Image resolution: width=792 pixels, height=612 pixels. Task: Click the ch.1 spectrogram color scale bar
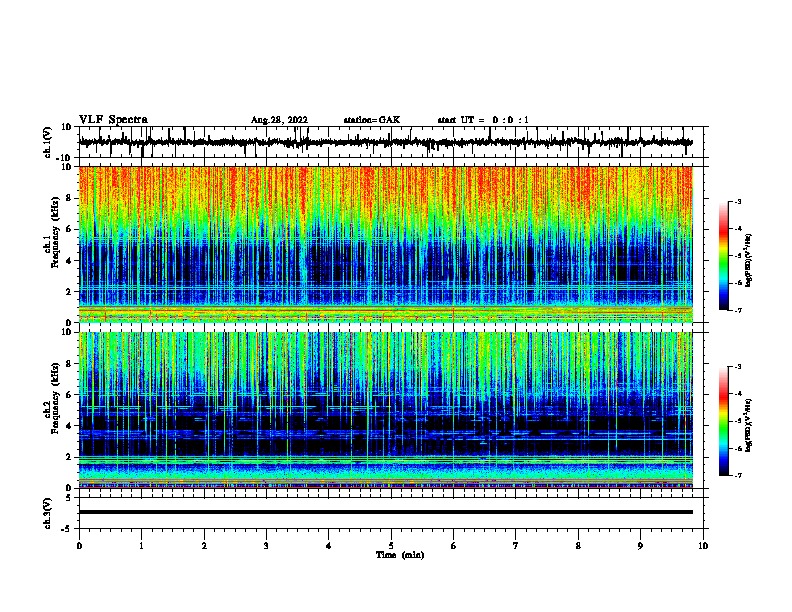coord(724,256)
